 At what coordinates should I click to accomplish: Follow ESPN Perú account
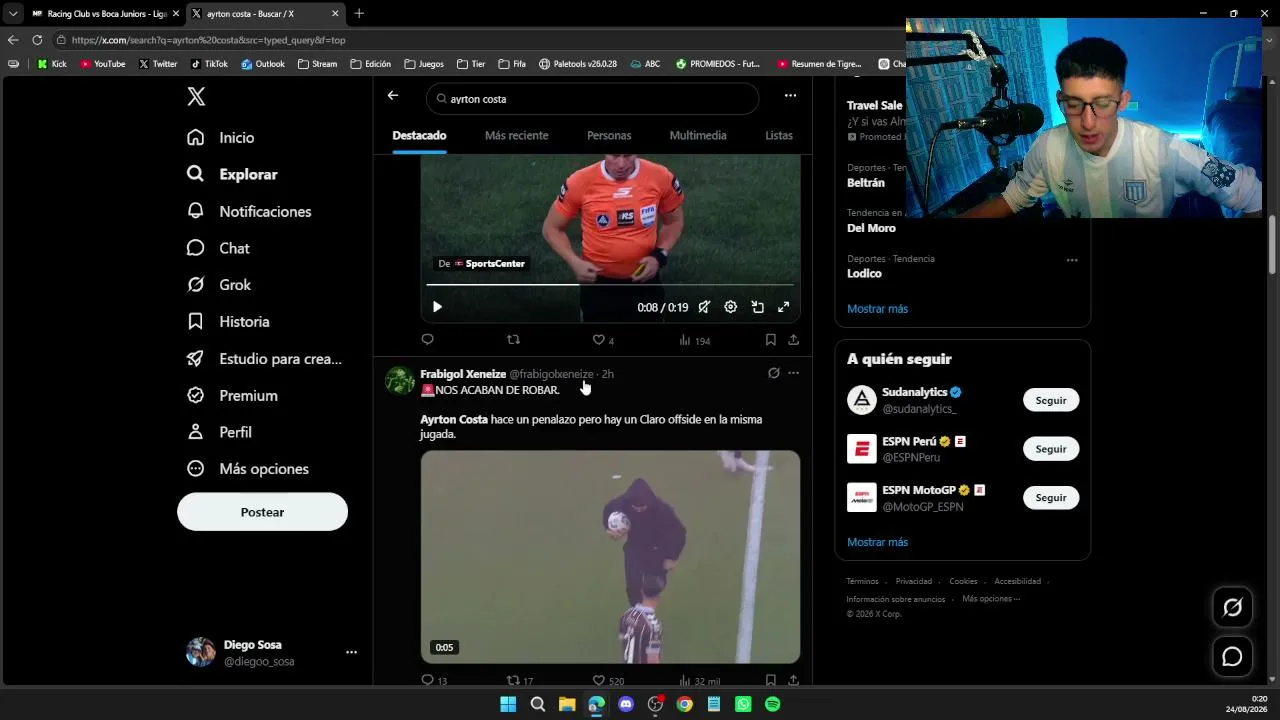(1051, 449)
